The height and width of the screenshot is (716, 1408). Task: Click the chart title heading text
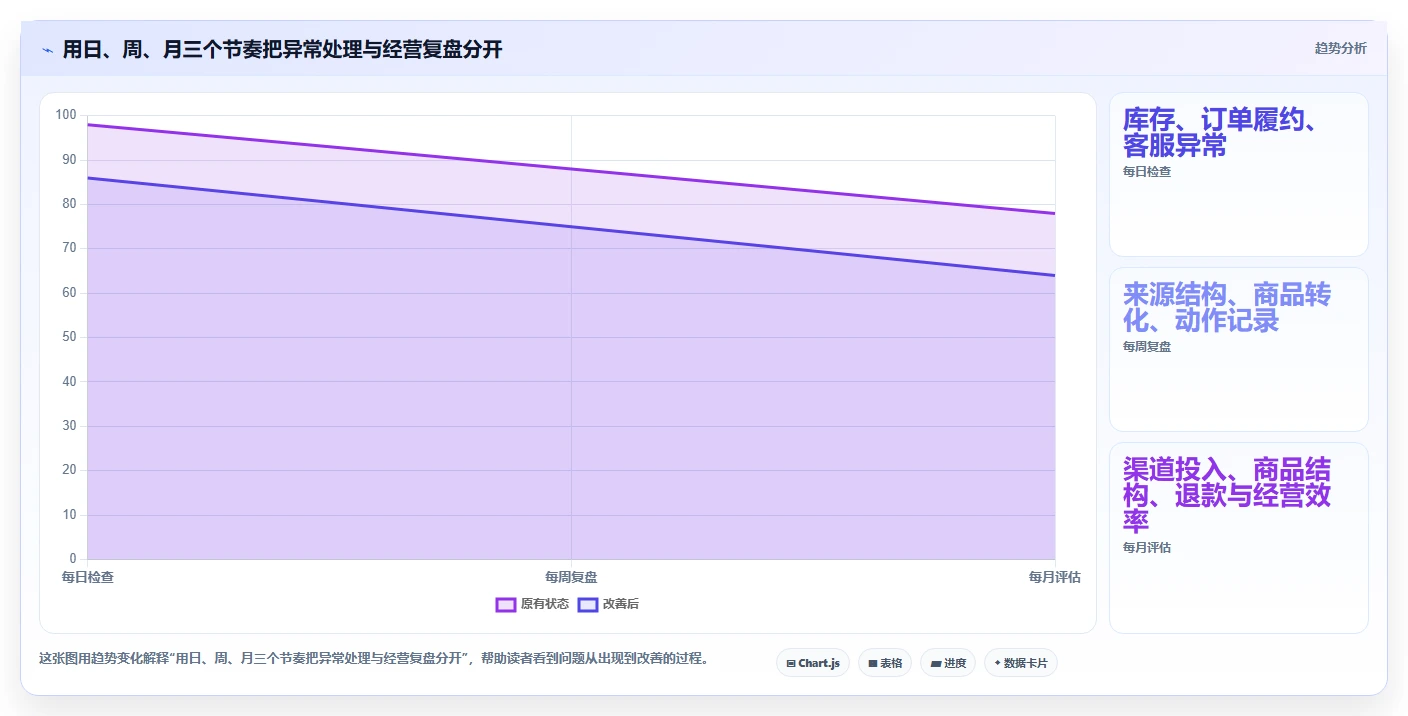click(x=282, y=50)
